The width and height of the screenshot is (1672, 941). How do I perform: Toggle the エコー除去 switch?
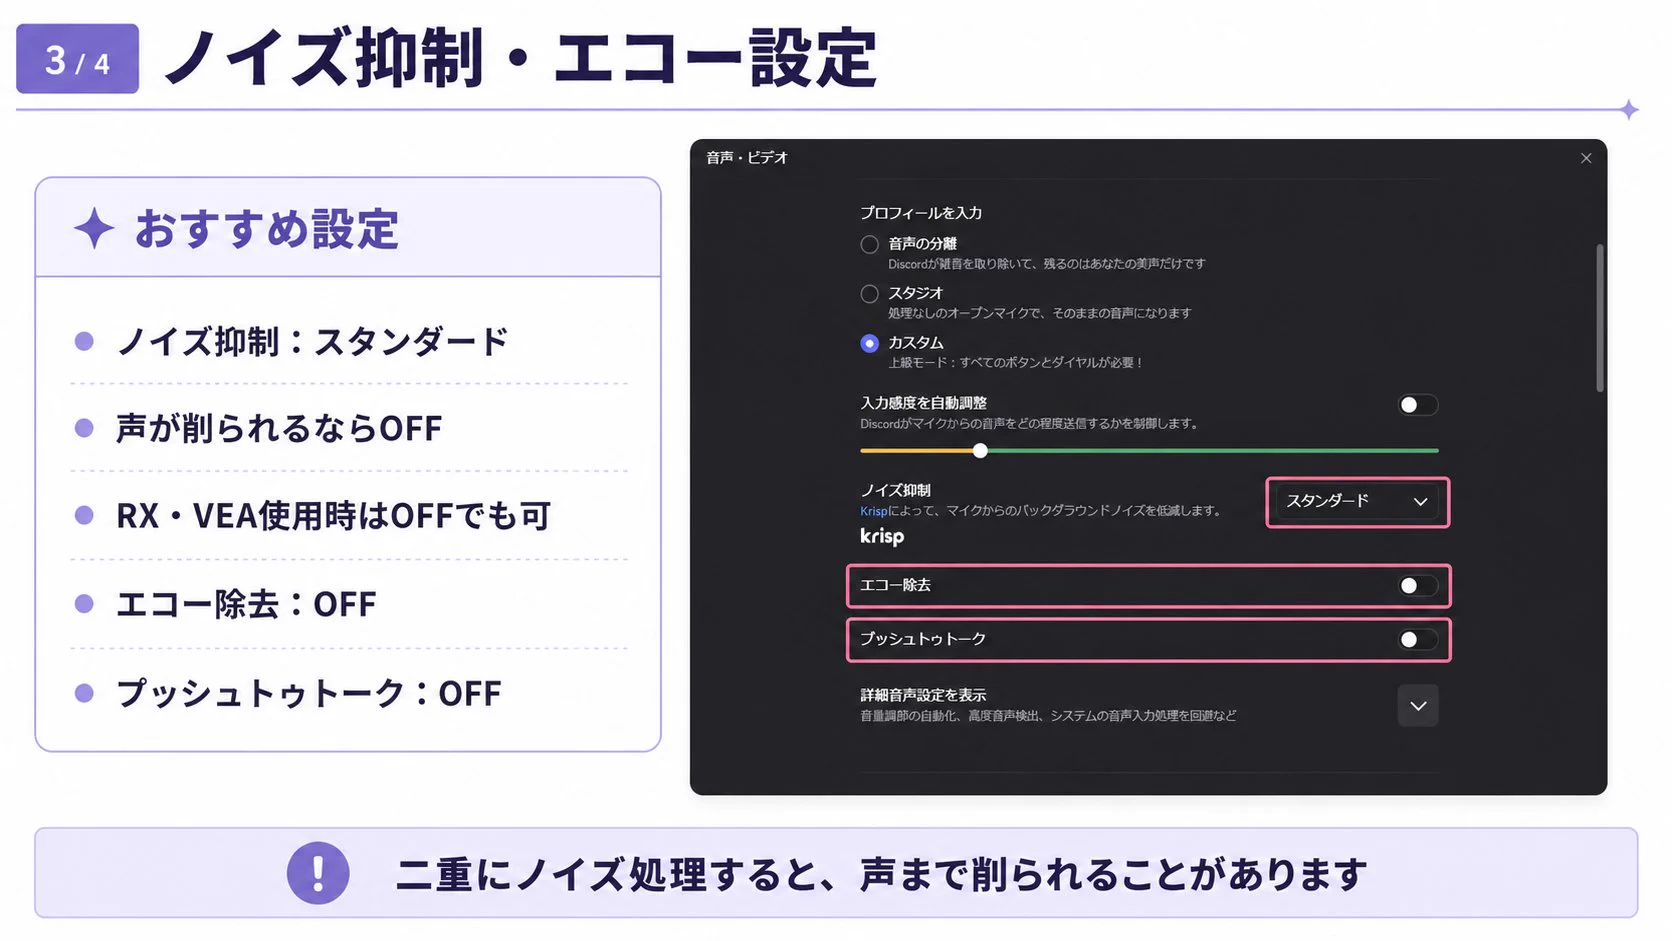coord(1417,586)
